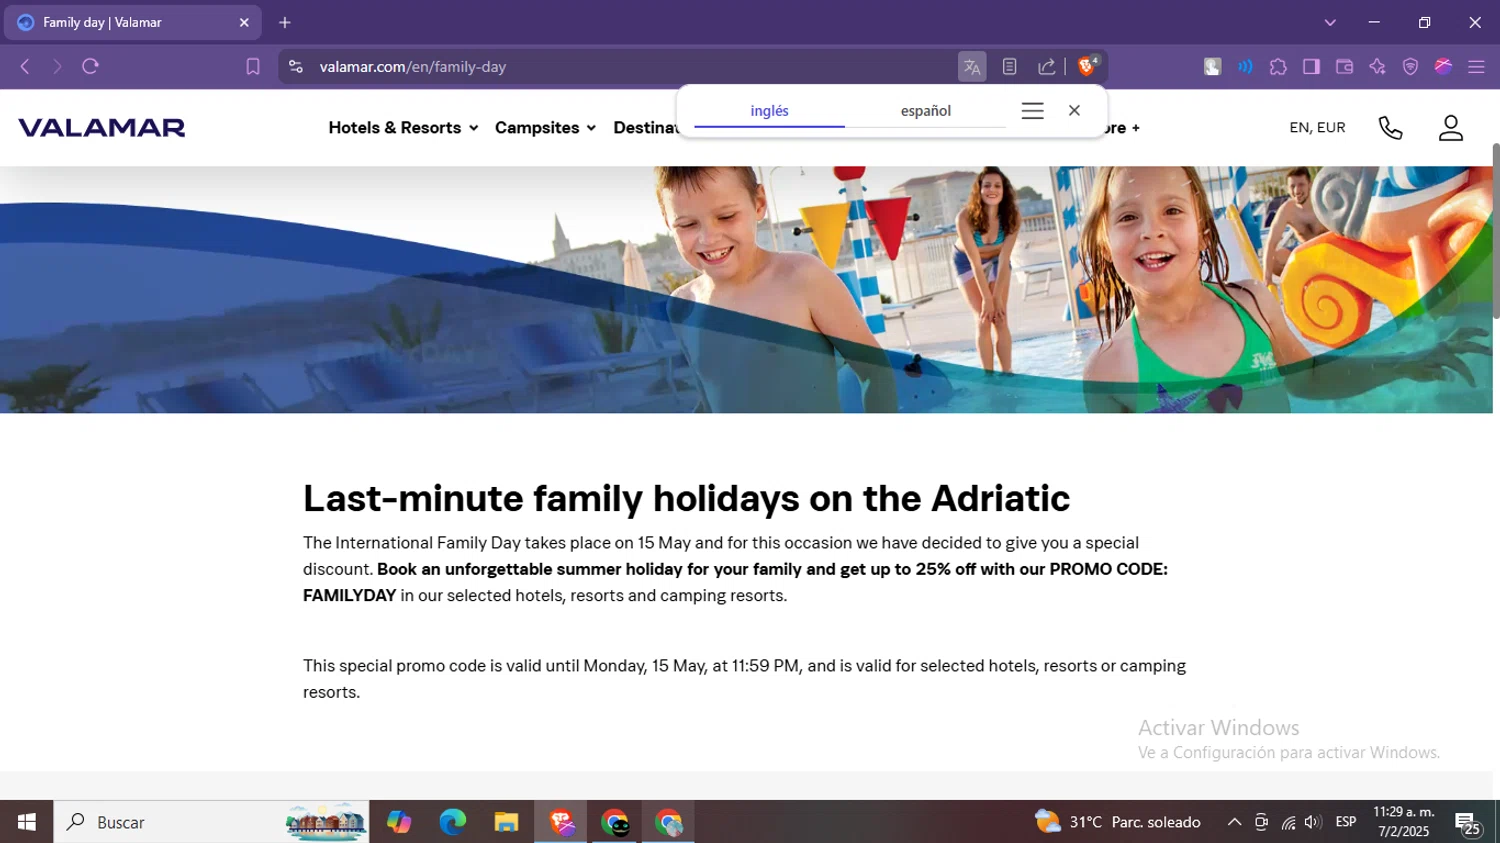Open Leo AI sparkle icon

point(1377,67)
